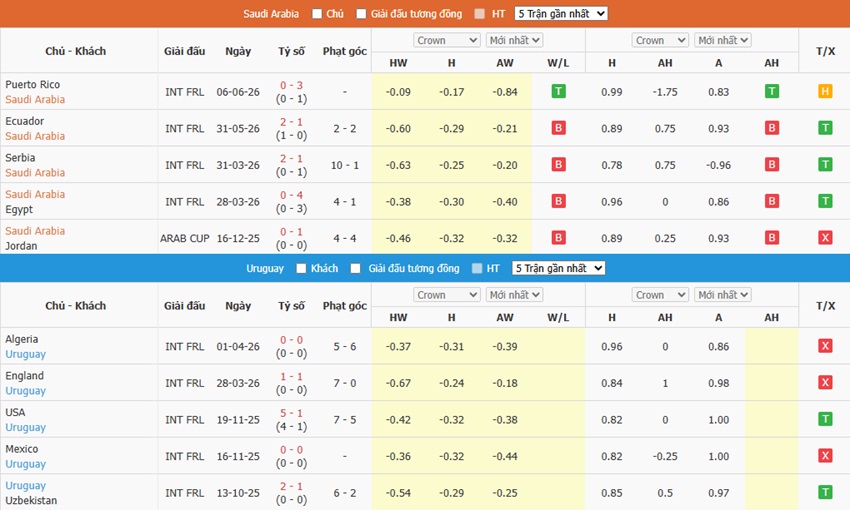Click red B W/L badge in Jordan row
This screenshot has height=510, width=850.
coord(558,237)
